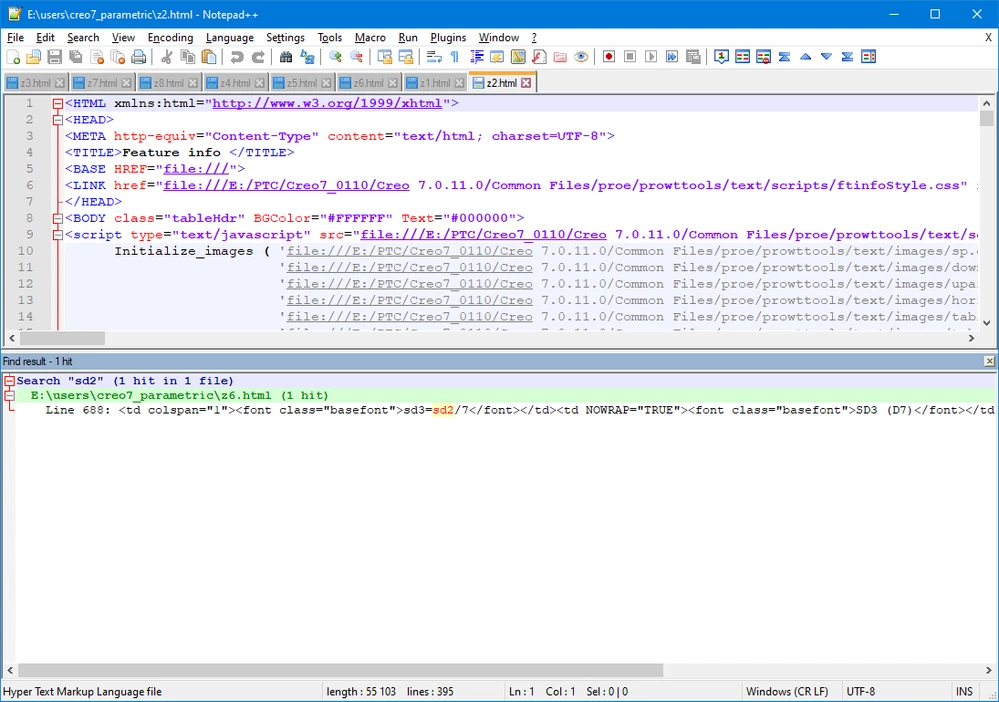Image resolution: width=999 pixels, height=702 pixels.
Task: Start macro recording with red dot icon
Action: pyautogui.click(x=608, y=57)
